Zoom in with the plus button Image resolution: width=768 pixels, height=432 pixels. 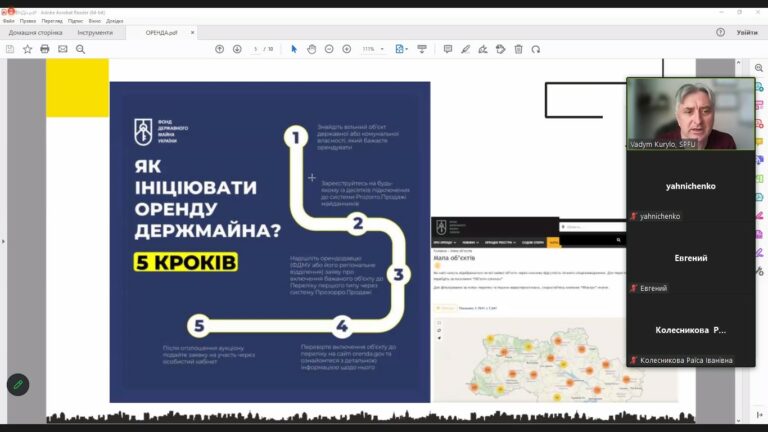(346, 49)
